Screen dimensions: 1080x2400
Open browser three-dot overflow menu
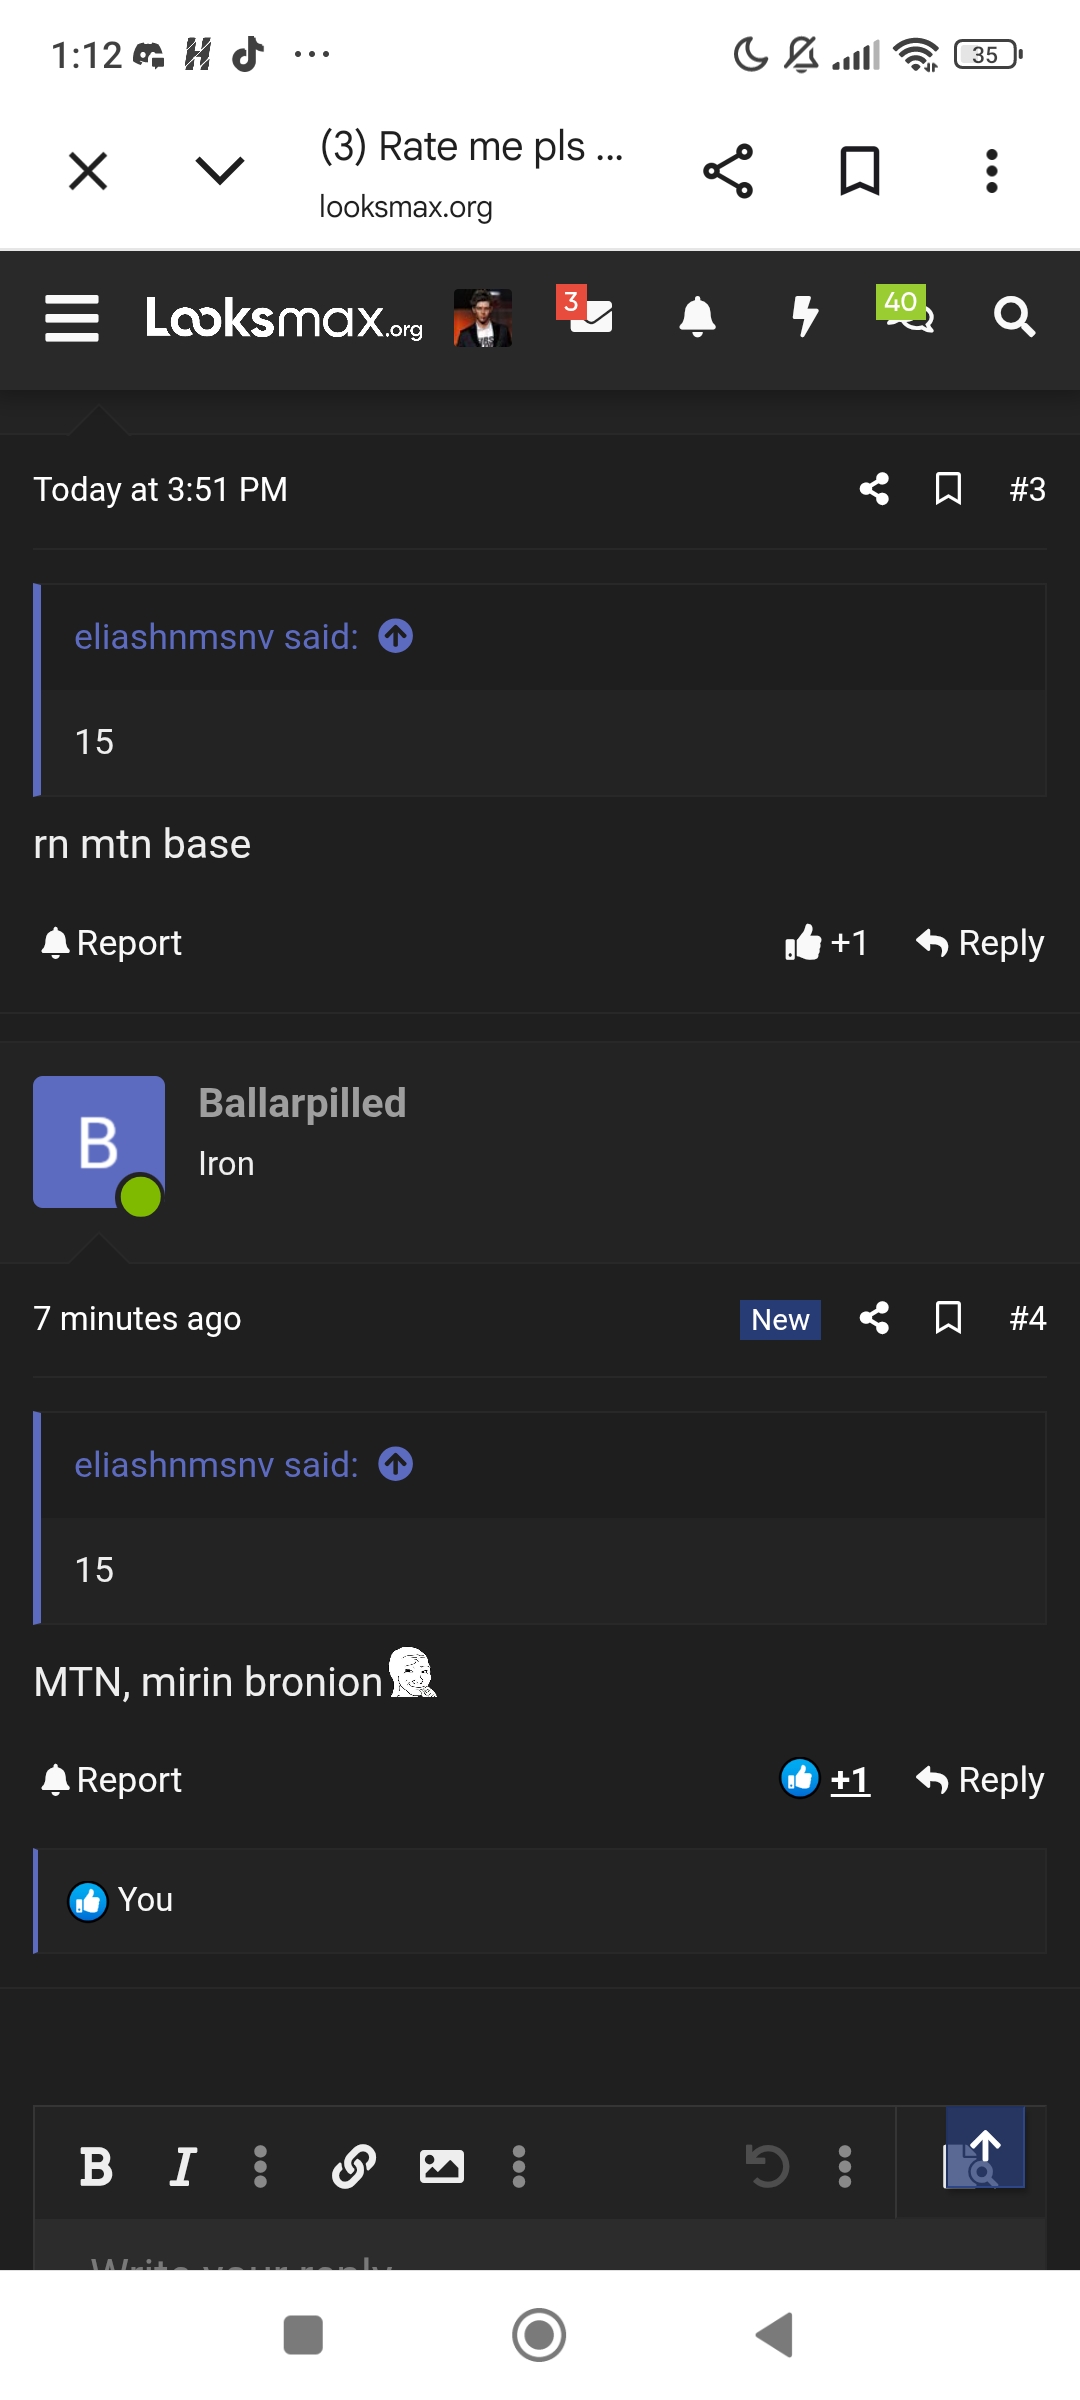(x=992, y=171)
